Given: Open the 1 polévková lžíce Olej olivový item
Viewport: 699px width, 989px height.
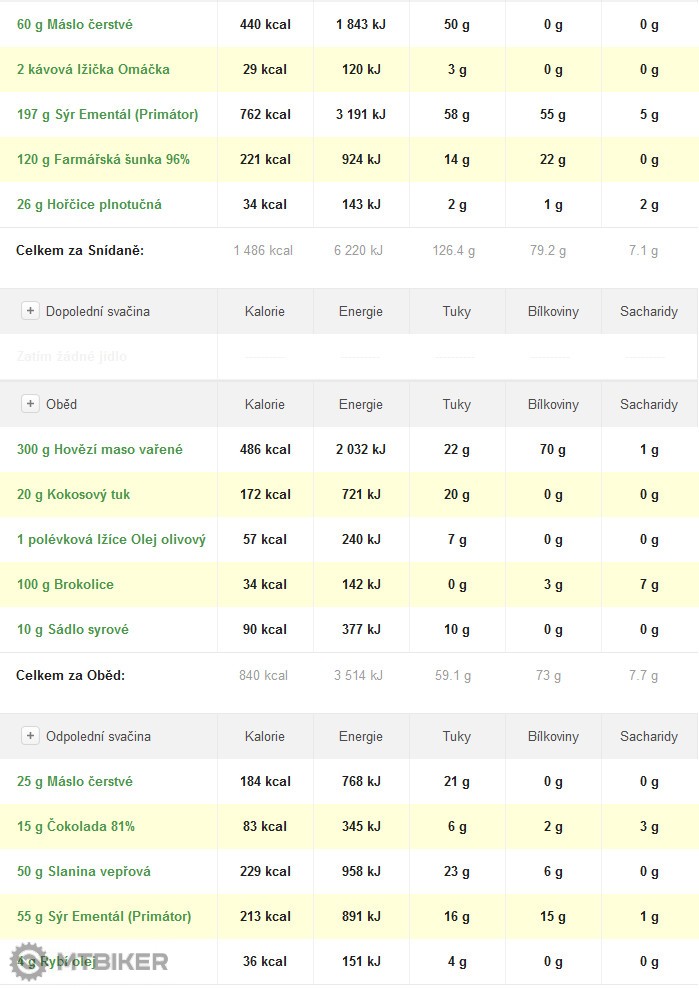Looking at the screenshot, I should tap(111, 539).
